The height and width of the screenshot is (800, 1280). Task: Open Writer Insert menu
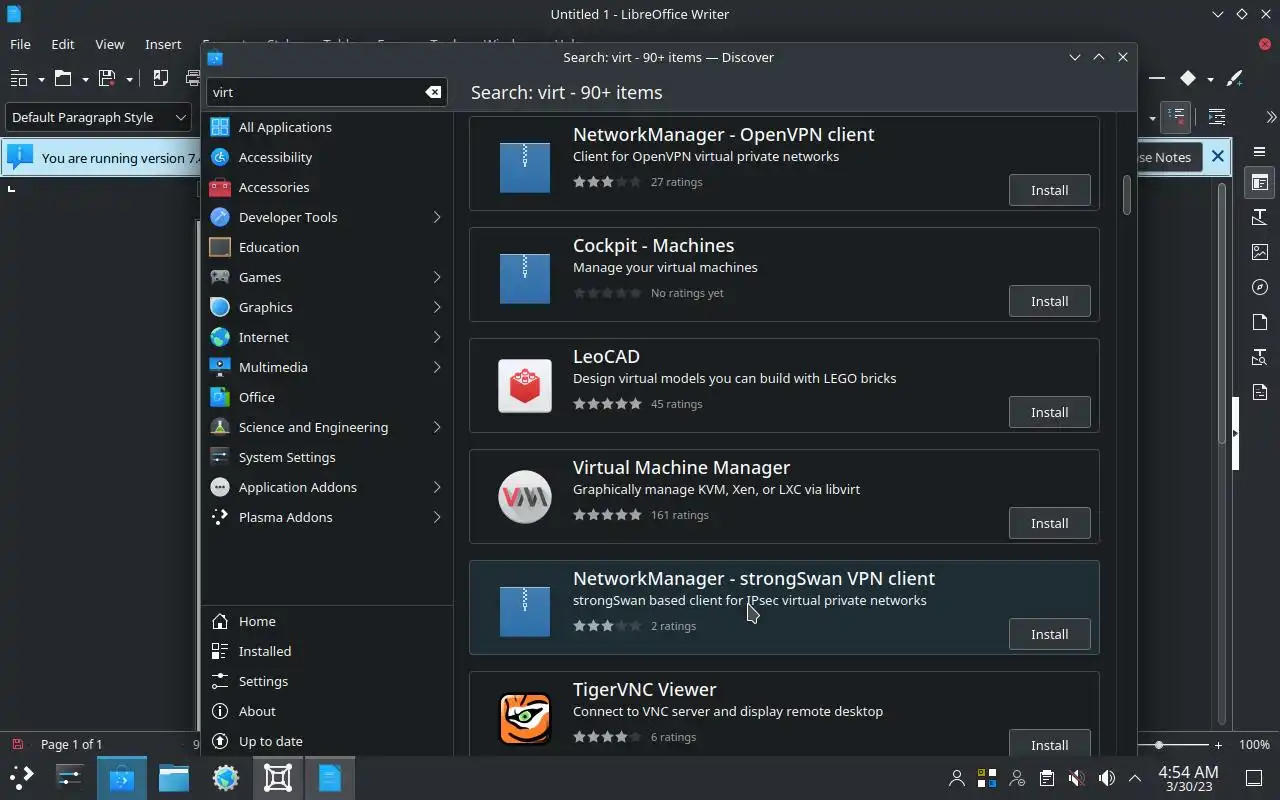(x=163, y=44)
